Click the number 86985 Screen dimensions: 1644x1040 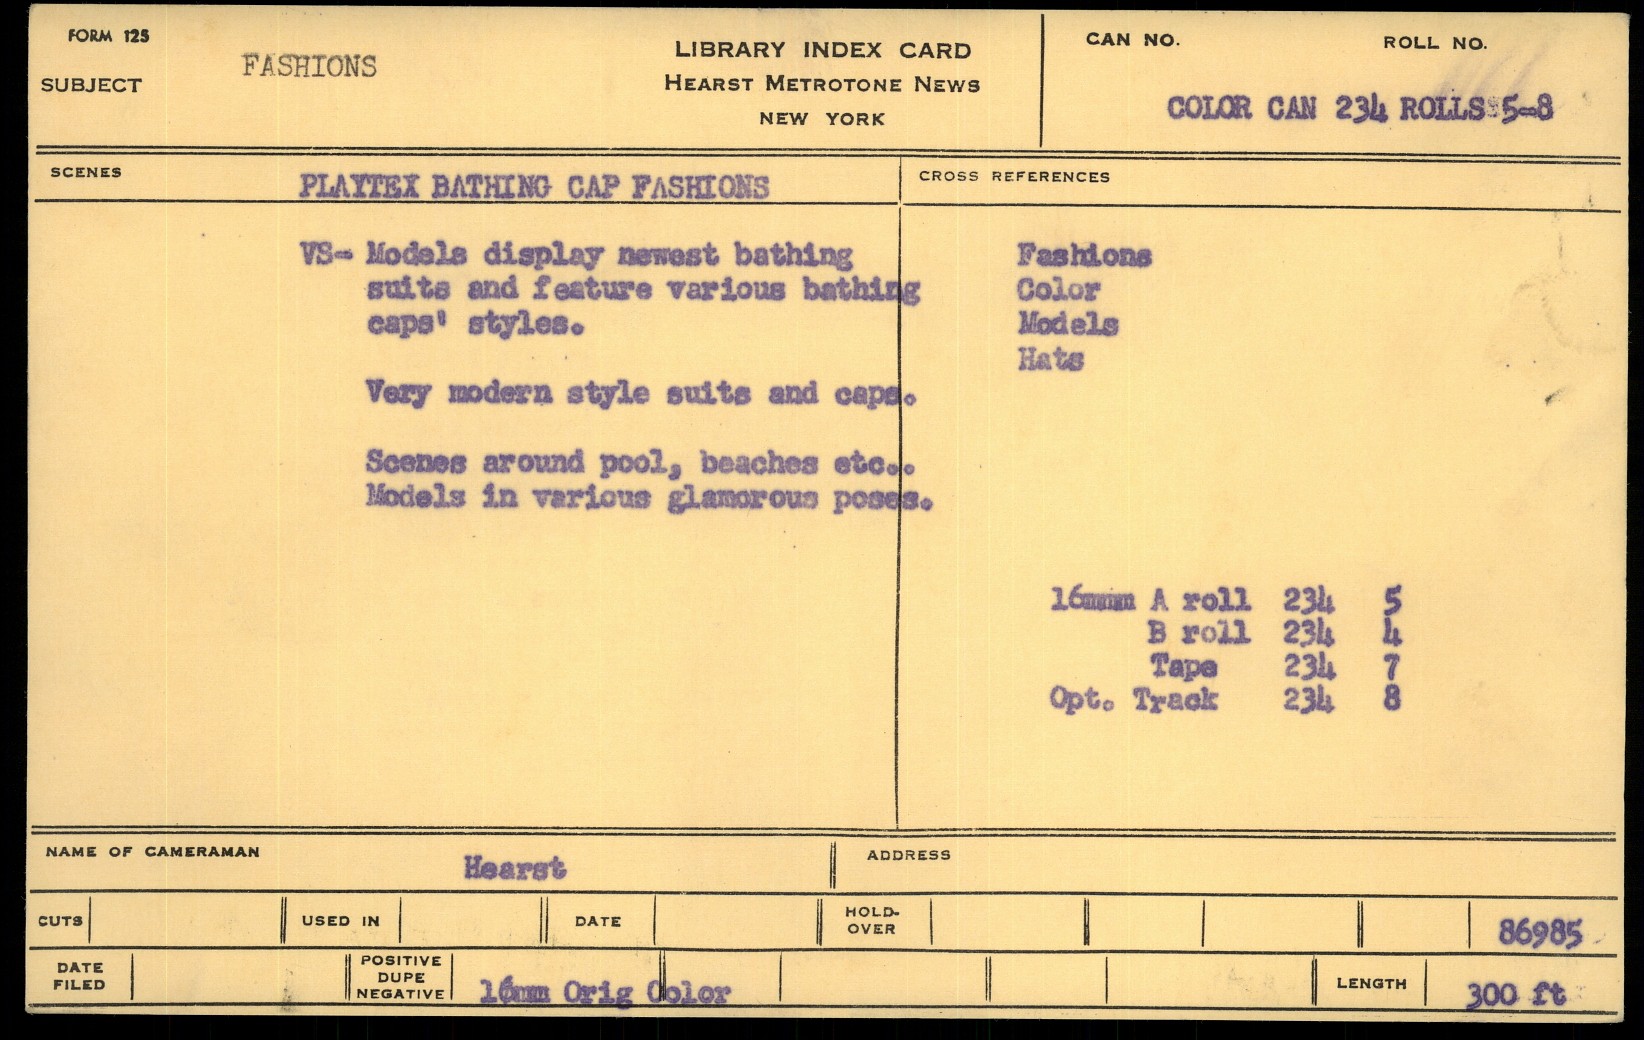click(x=1540, y=933)
